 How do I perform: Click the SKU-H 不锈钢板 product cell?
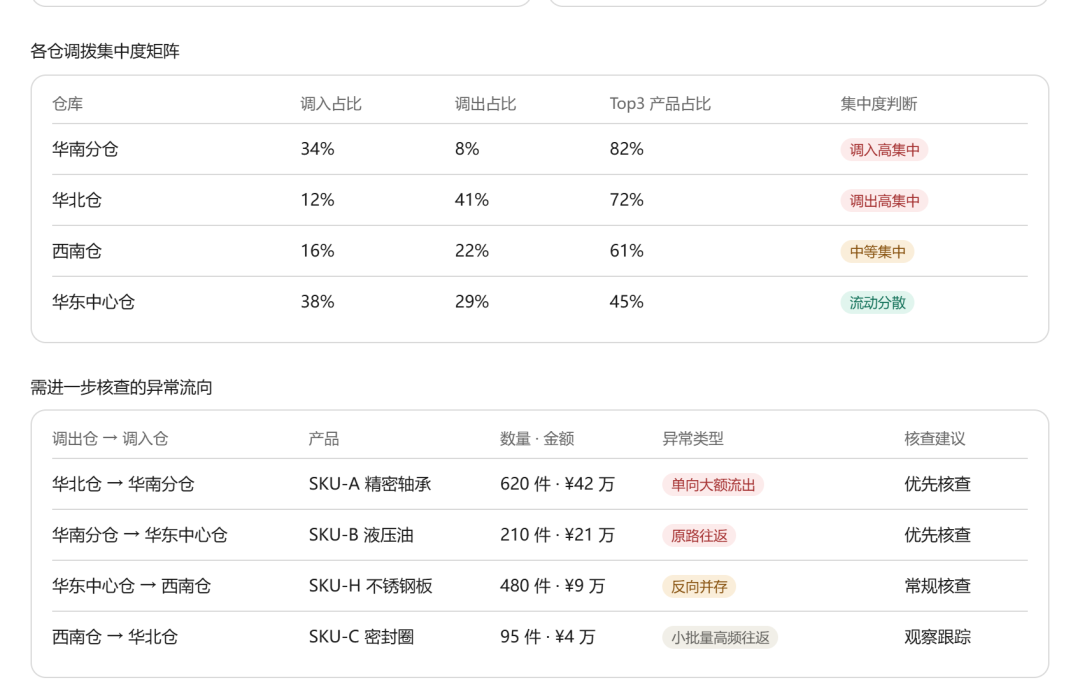[x=371, y=587]
